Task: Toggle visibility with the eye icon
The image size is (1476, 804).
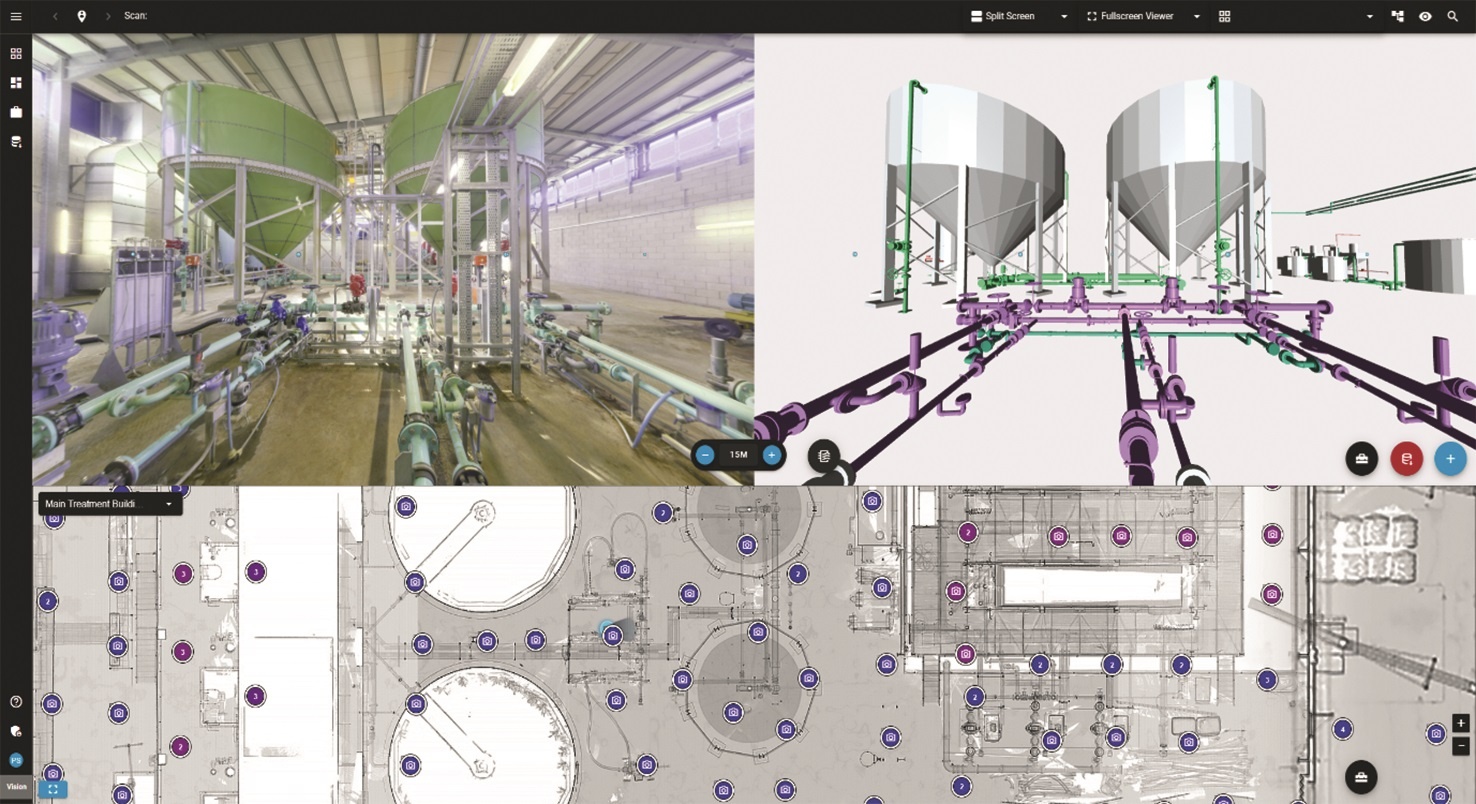Action: coord(1425,16)
